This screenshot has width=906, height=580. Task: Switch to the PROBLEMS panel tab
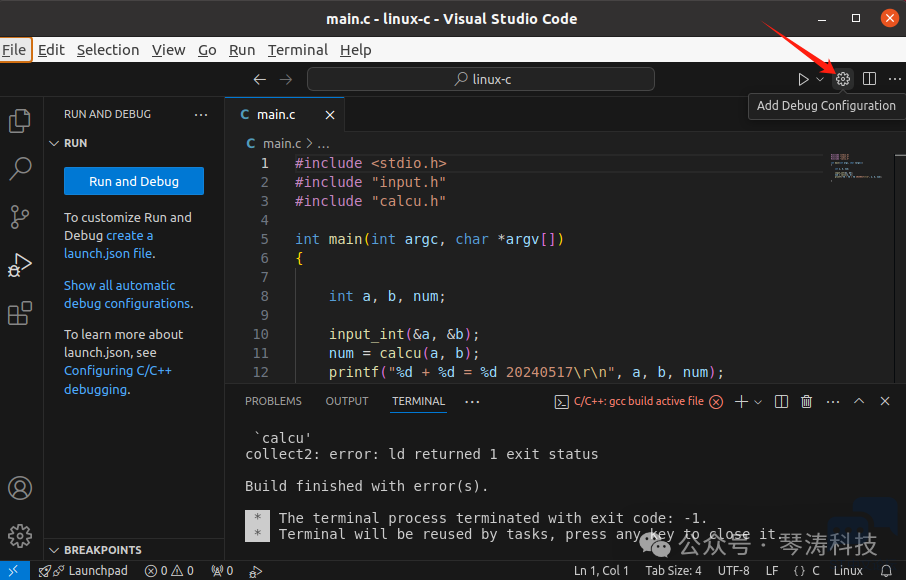point(273,401)
